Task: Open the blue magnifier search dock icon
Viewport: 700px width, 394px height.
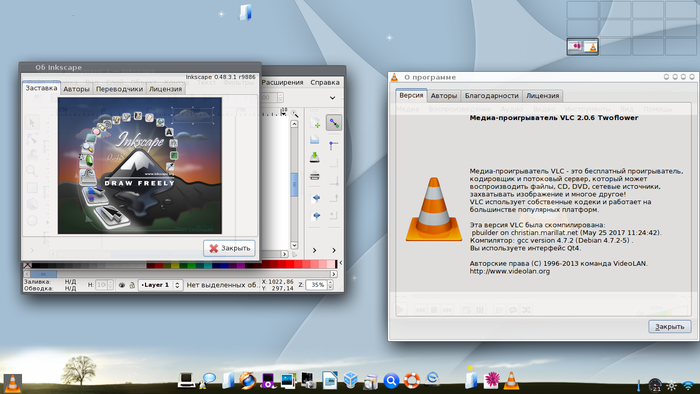Action: tap(391, 381)
